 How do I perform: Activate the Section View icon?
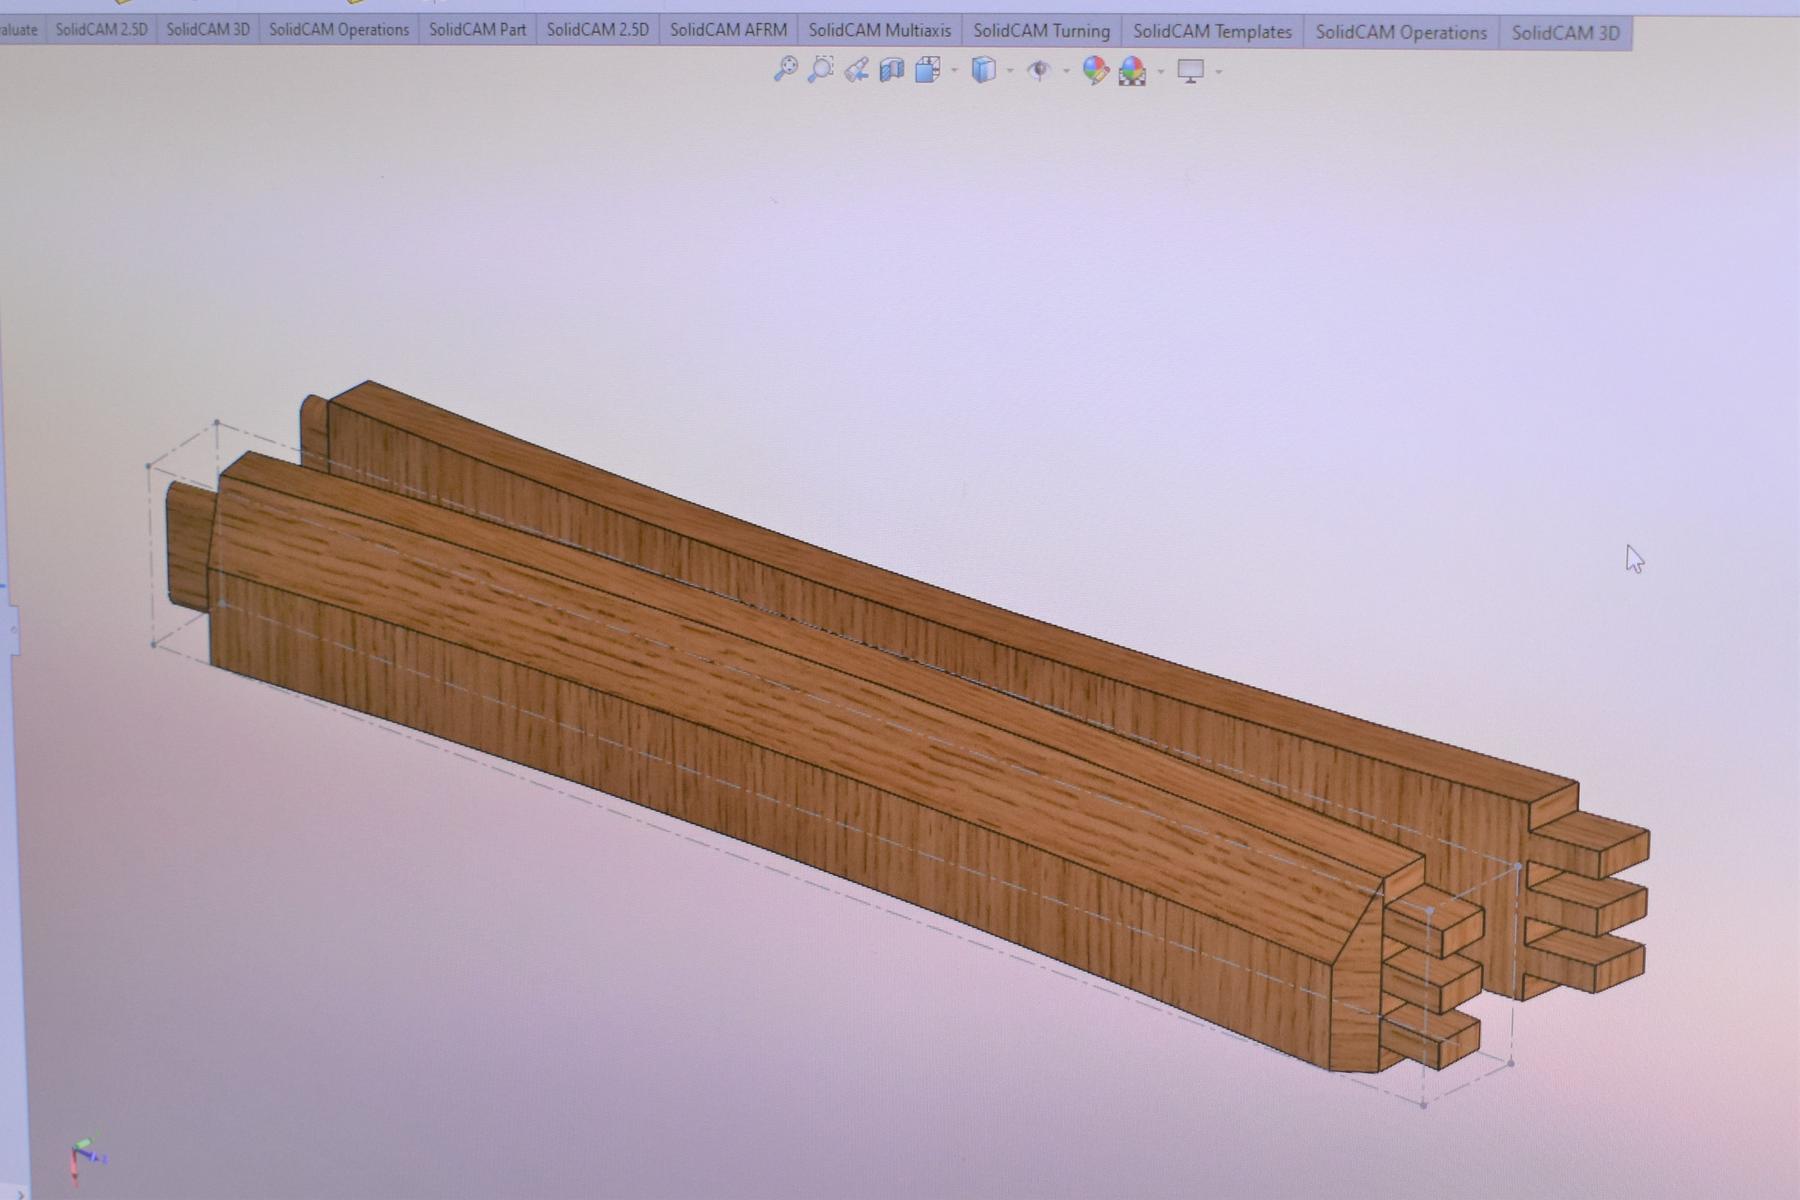click(892, 69)
